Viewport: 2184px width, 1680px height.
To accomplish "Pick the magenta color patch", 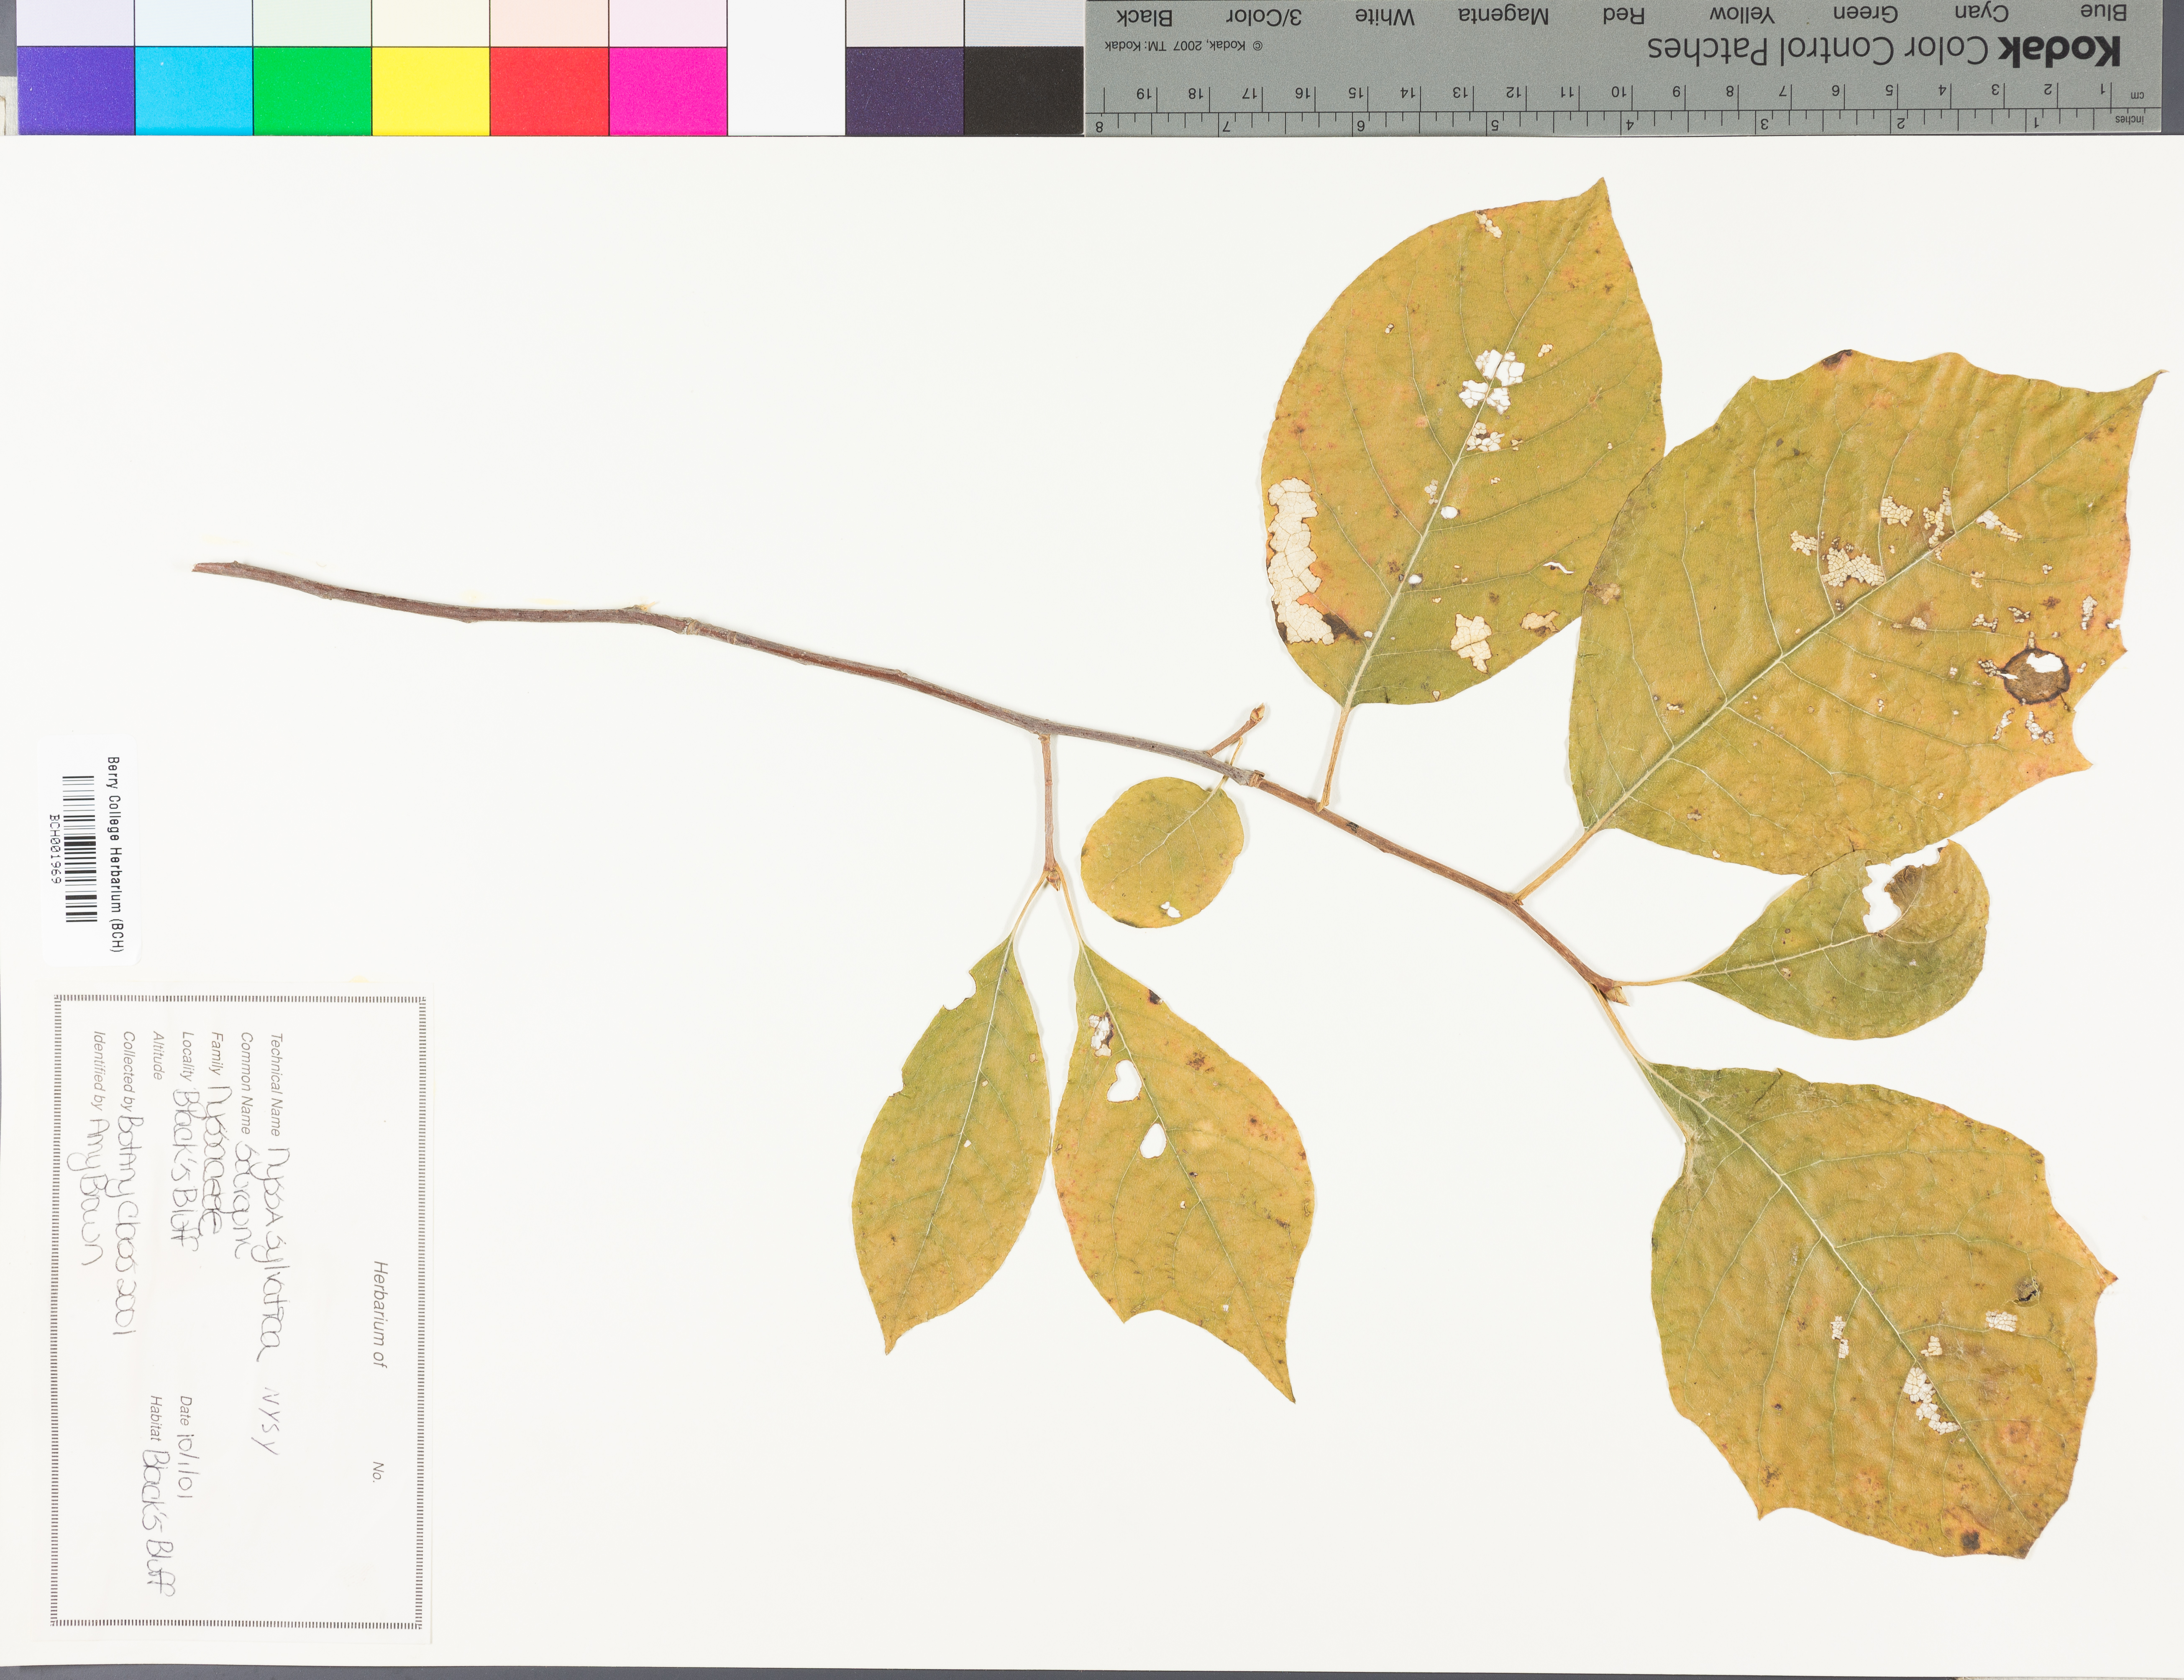I will 667,90.
